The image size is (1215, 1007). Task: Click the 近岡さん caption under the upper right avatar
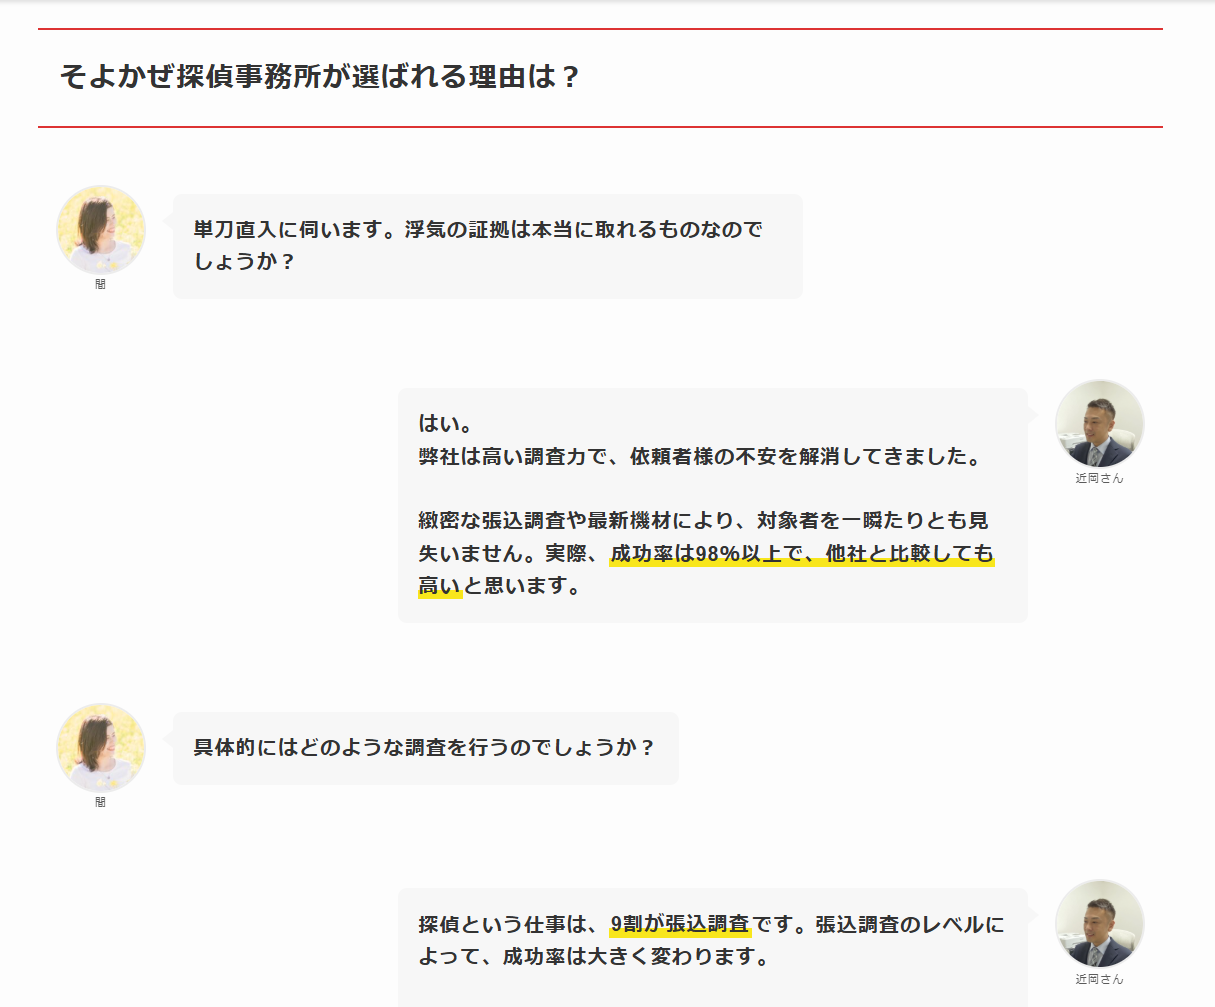click(x=1099, y=479)
